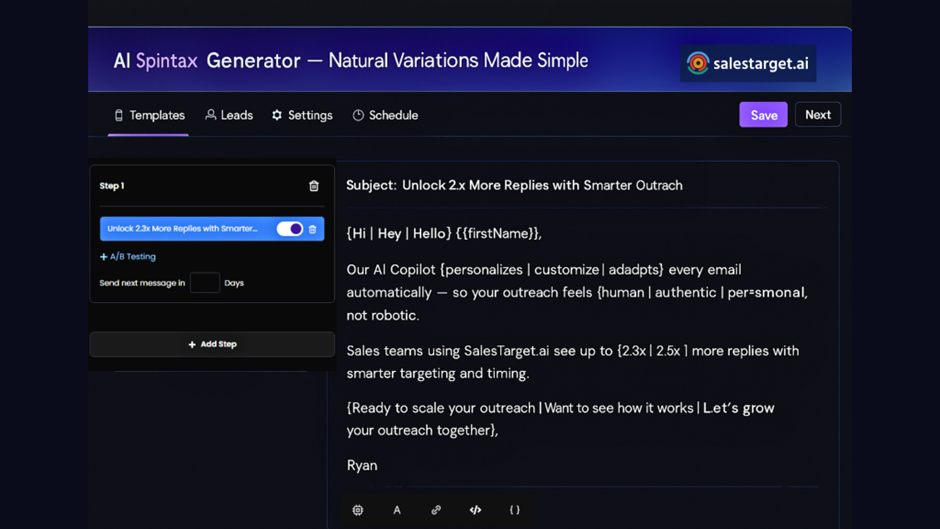Click the Next button
Image resolution: width=940 pixels, height=529 pixels.
[817, 115]
